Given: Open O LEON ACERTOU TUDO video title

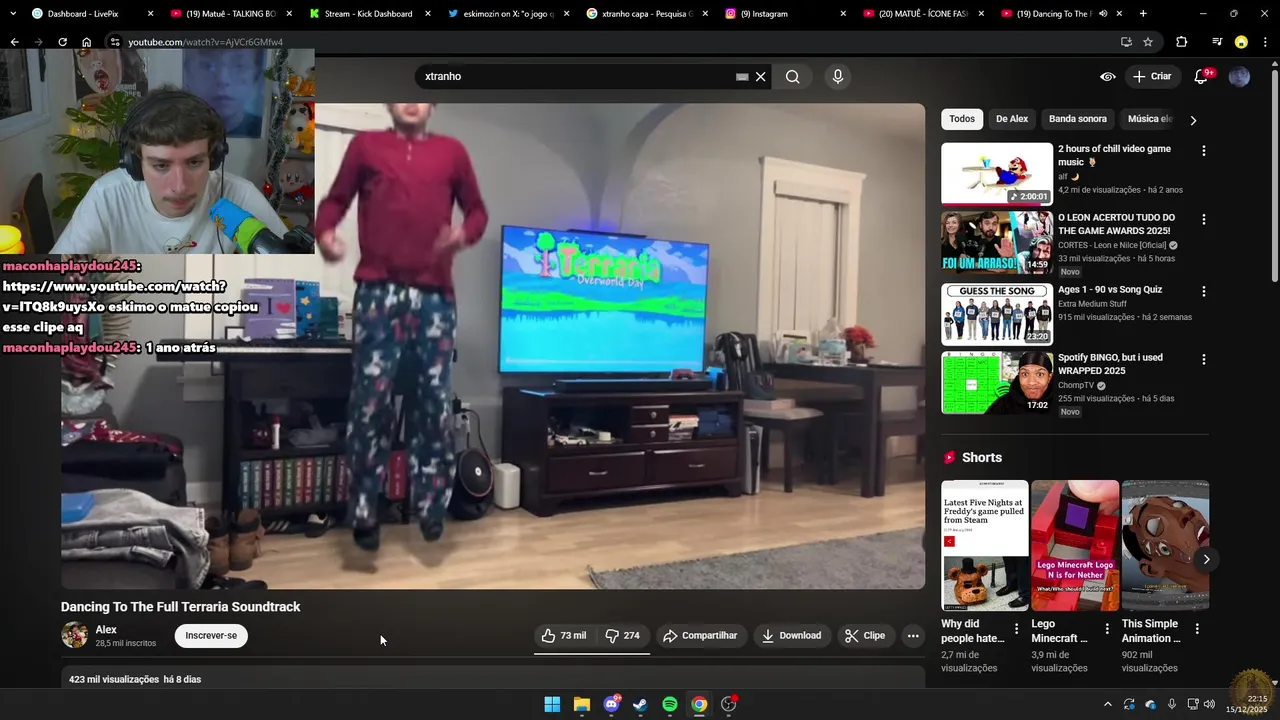Looking at the screenshot, I should [x=1117, y=224].
